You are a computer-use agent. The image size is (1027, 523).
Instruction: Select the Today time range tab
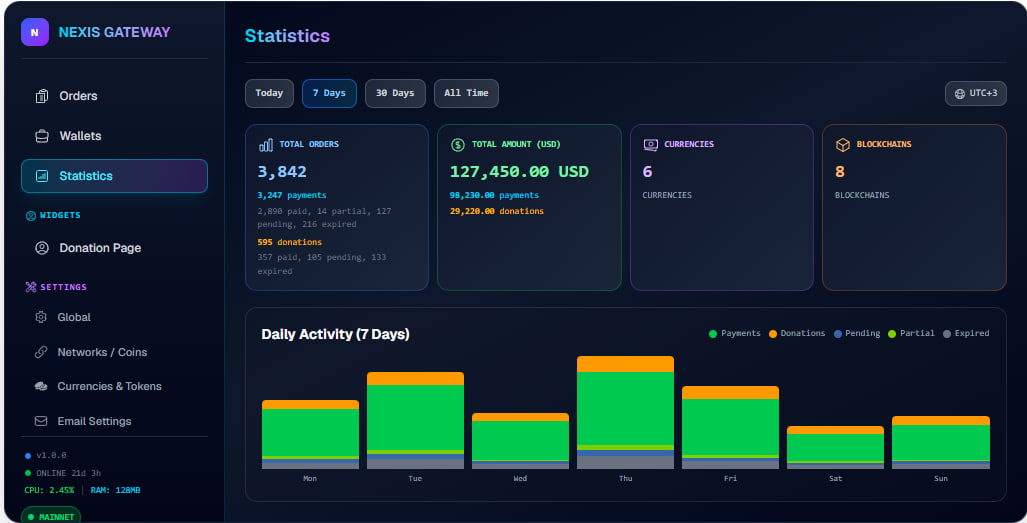pyautogui.click(x=269, y=93)
